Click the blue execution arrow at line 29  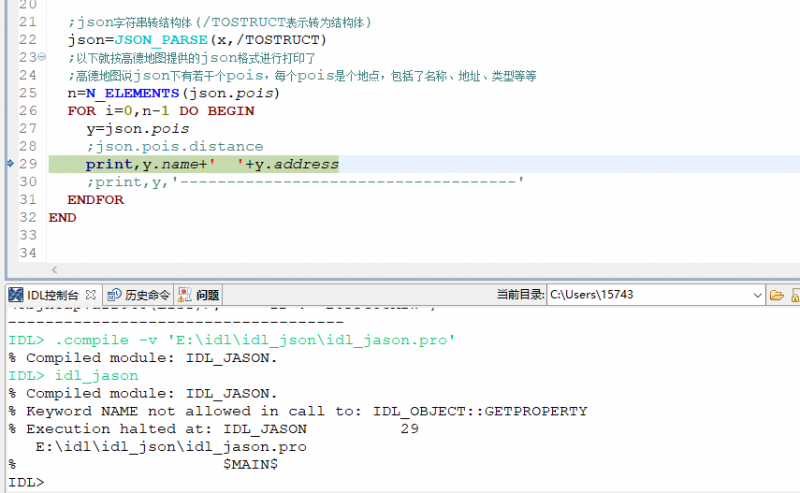9,163
